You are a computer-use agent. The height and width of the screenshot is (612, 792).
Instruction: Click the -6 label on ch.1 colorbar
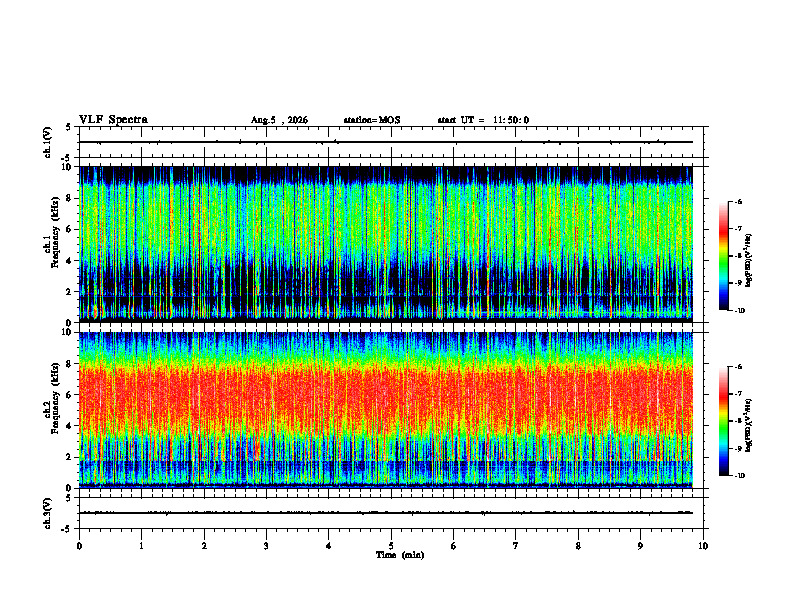(x=738, y=201)
